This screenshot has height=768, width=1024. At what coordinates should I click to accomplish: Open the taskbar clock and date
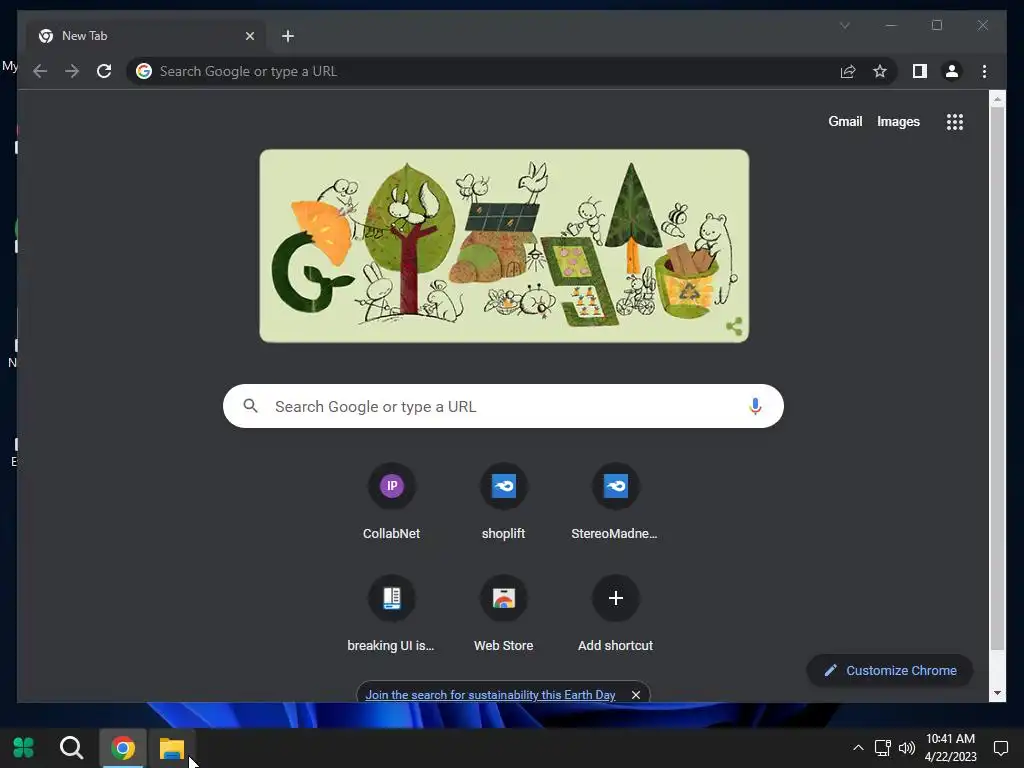point(950,748)
